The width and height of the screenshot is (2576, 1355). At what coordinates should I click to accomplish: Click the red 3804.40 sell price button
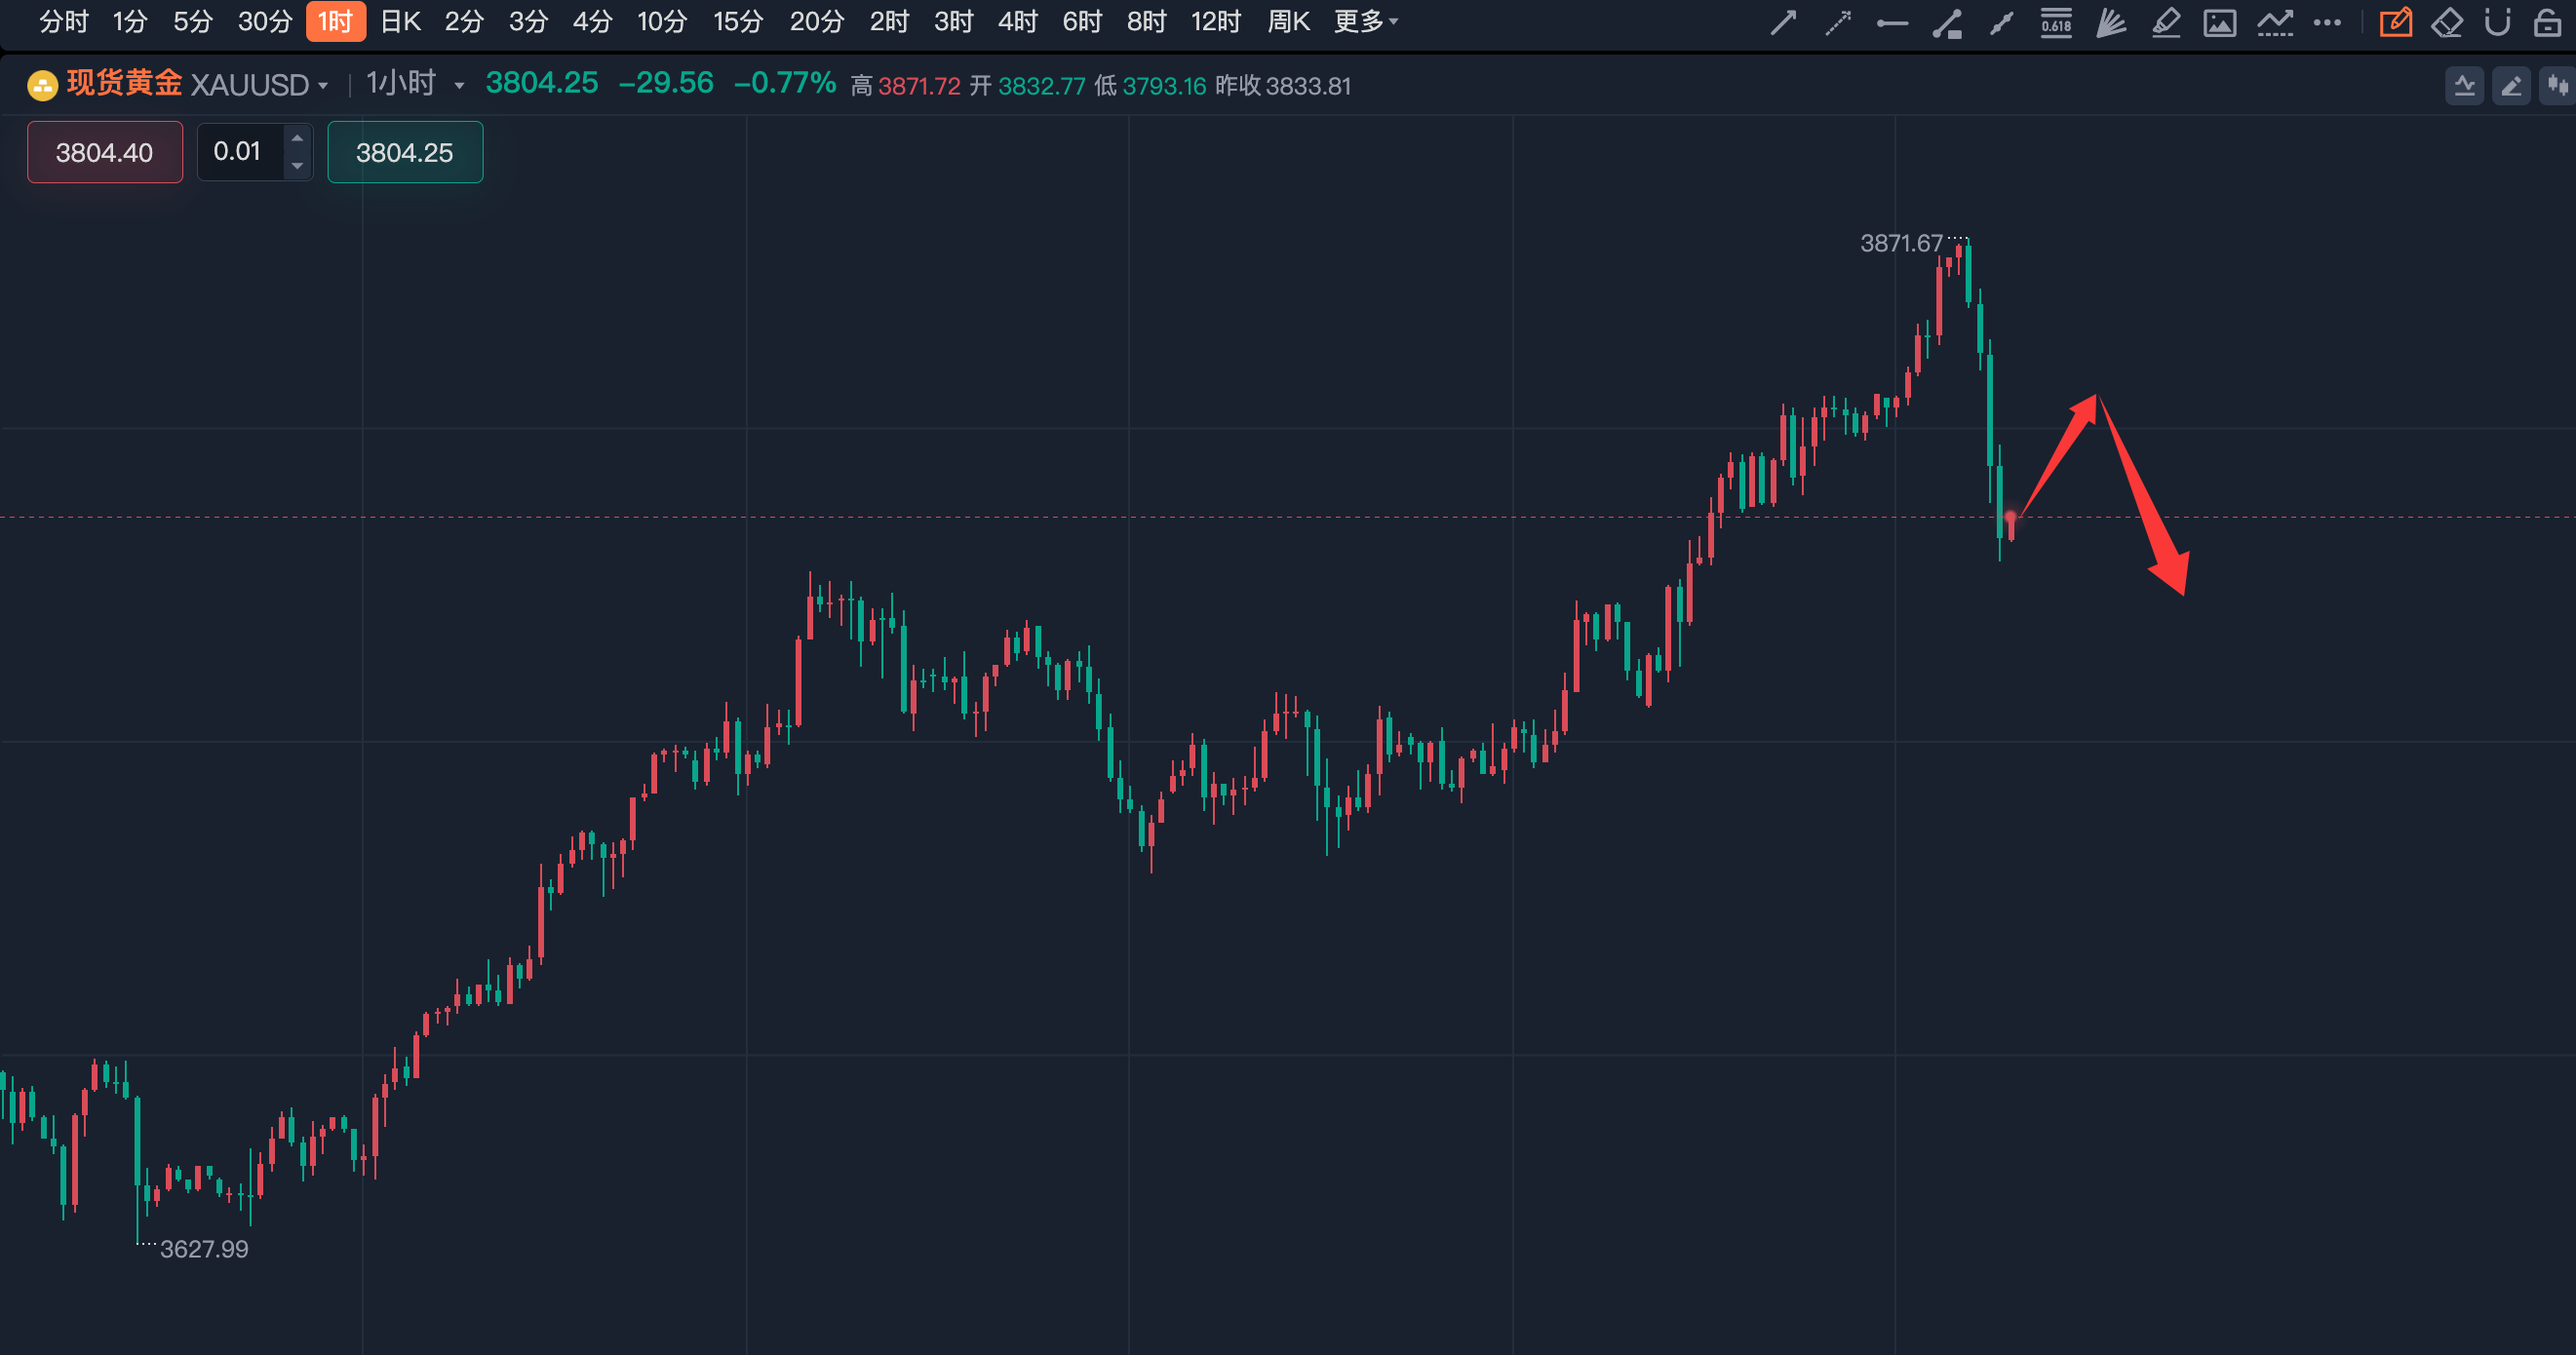pos(105,152)
